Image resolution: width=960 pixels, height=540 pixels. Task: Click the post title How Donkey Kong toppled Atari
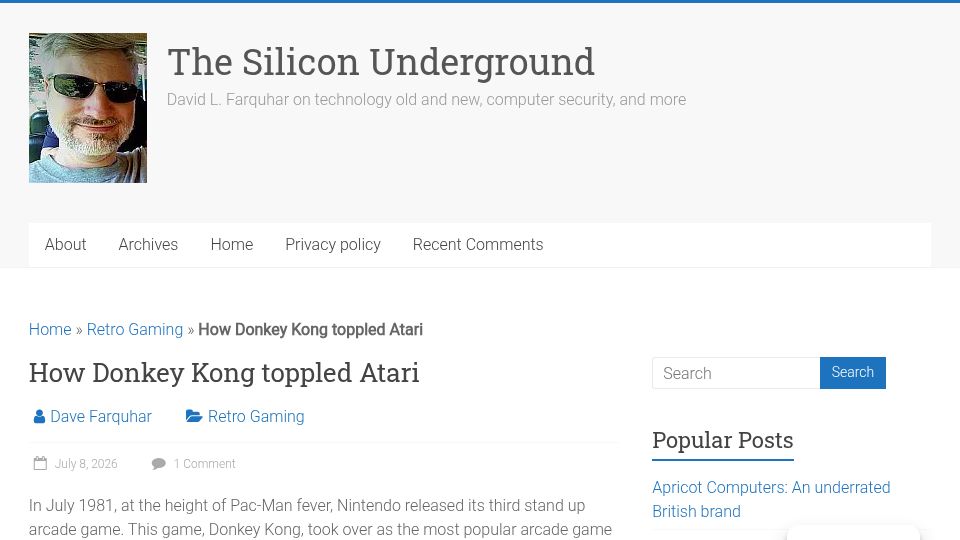(224, 373)
